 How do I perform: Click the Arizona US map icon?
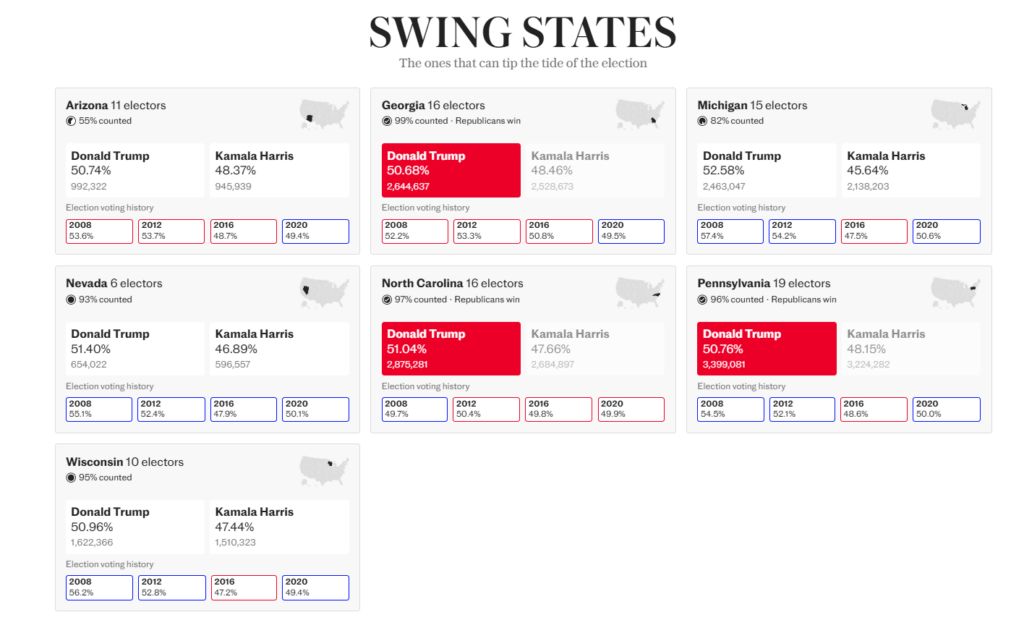click(x=324, y=114)
